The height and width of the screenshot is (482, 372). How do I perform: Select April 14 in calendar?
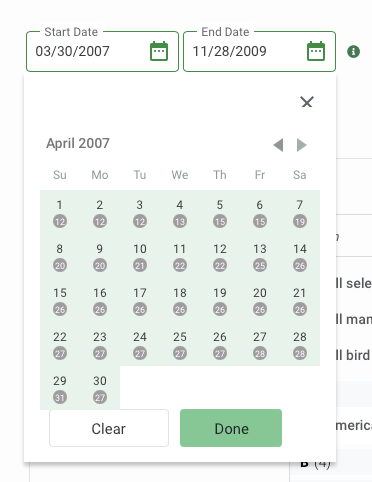[300, 256]
